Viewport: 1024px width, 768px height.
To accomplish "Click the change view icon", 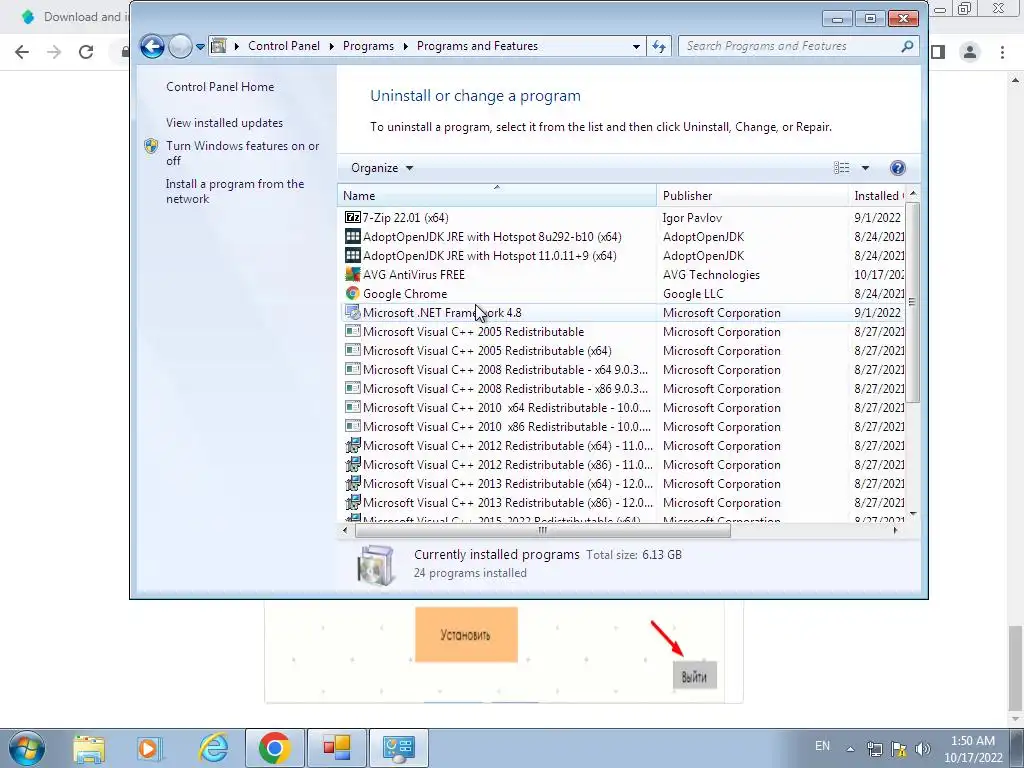I will tap(842, 168).
